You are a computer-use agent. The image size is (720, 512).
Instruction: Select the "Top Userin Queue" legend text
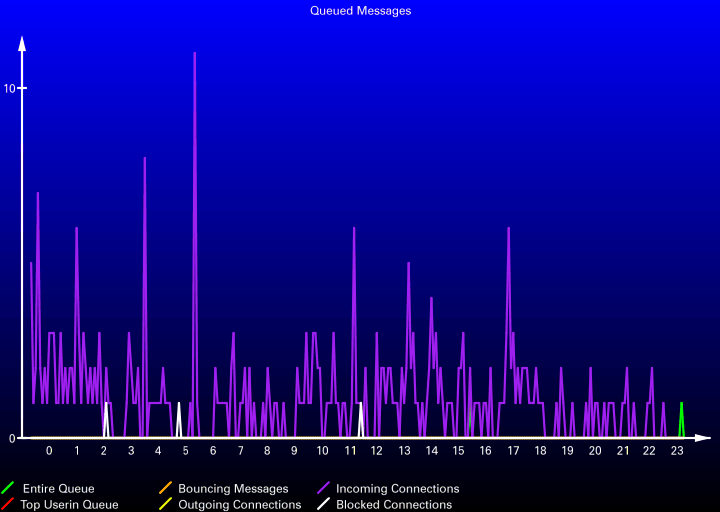(x=69, y=505)
